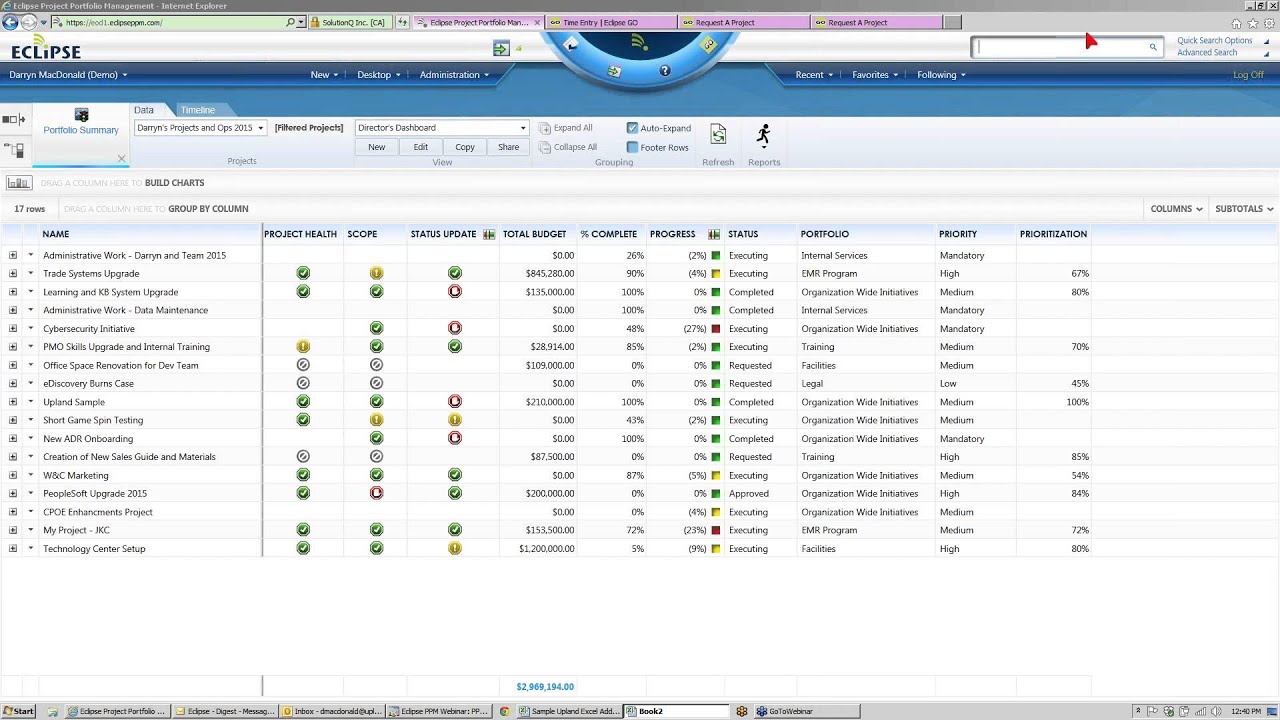Click the red progress swatch for Cybersecurity Initiative

[x=715, y=328]
